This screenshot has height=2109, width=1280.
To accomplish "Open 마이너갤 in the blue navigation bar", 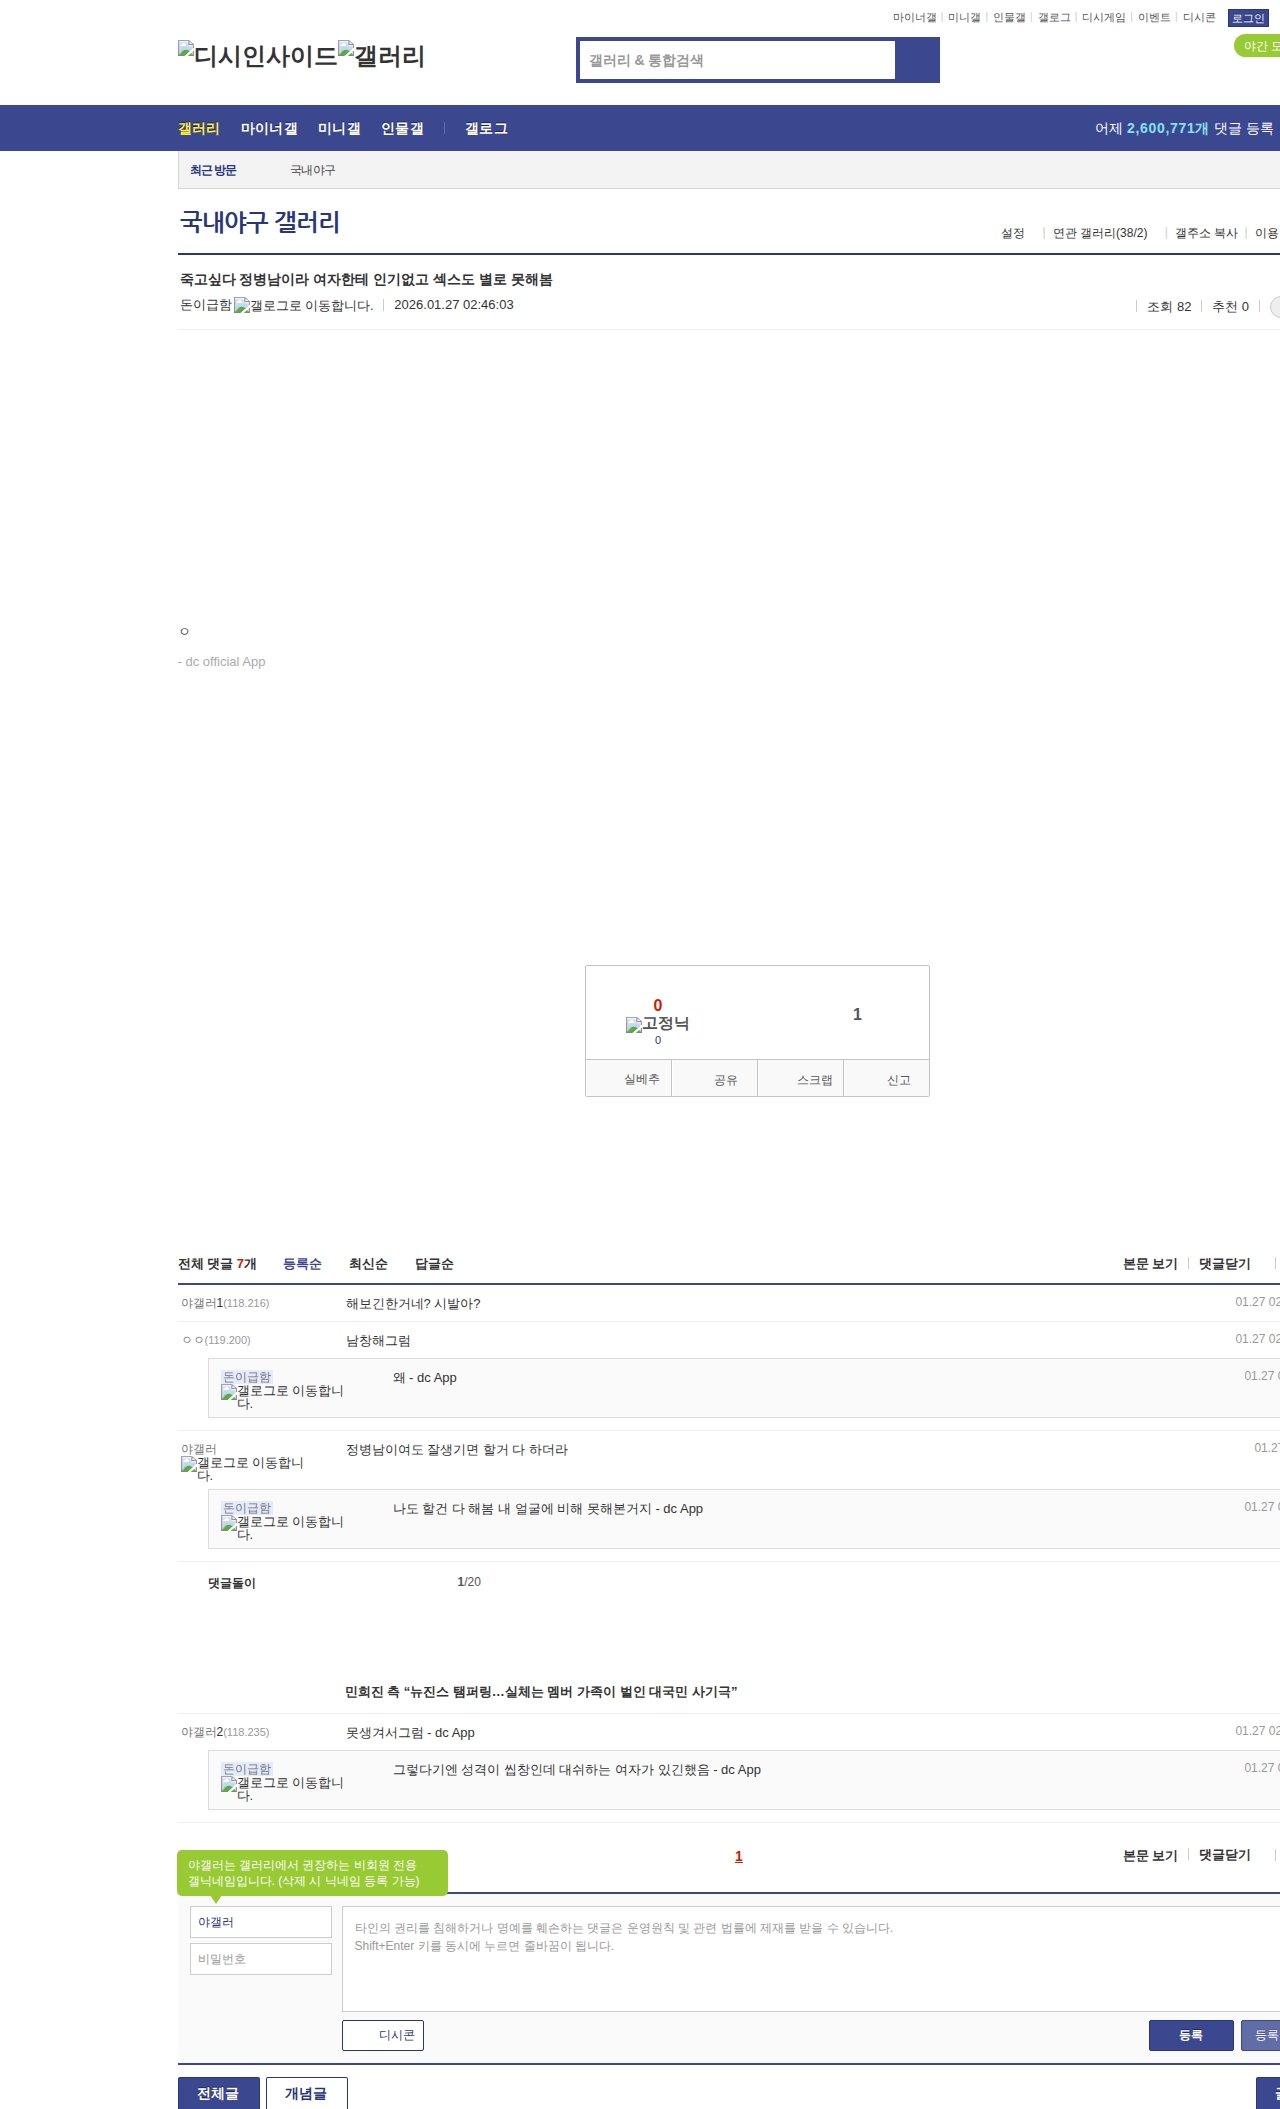I will point(269,128).
